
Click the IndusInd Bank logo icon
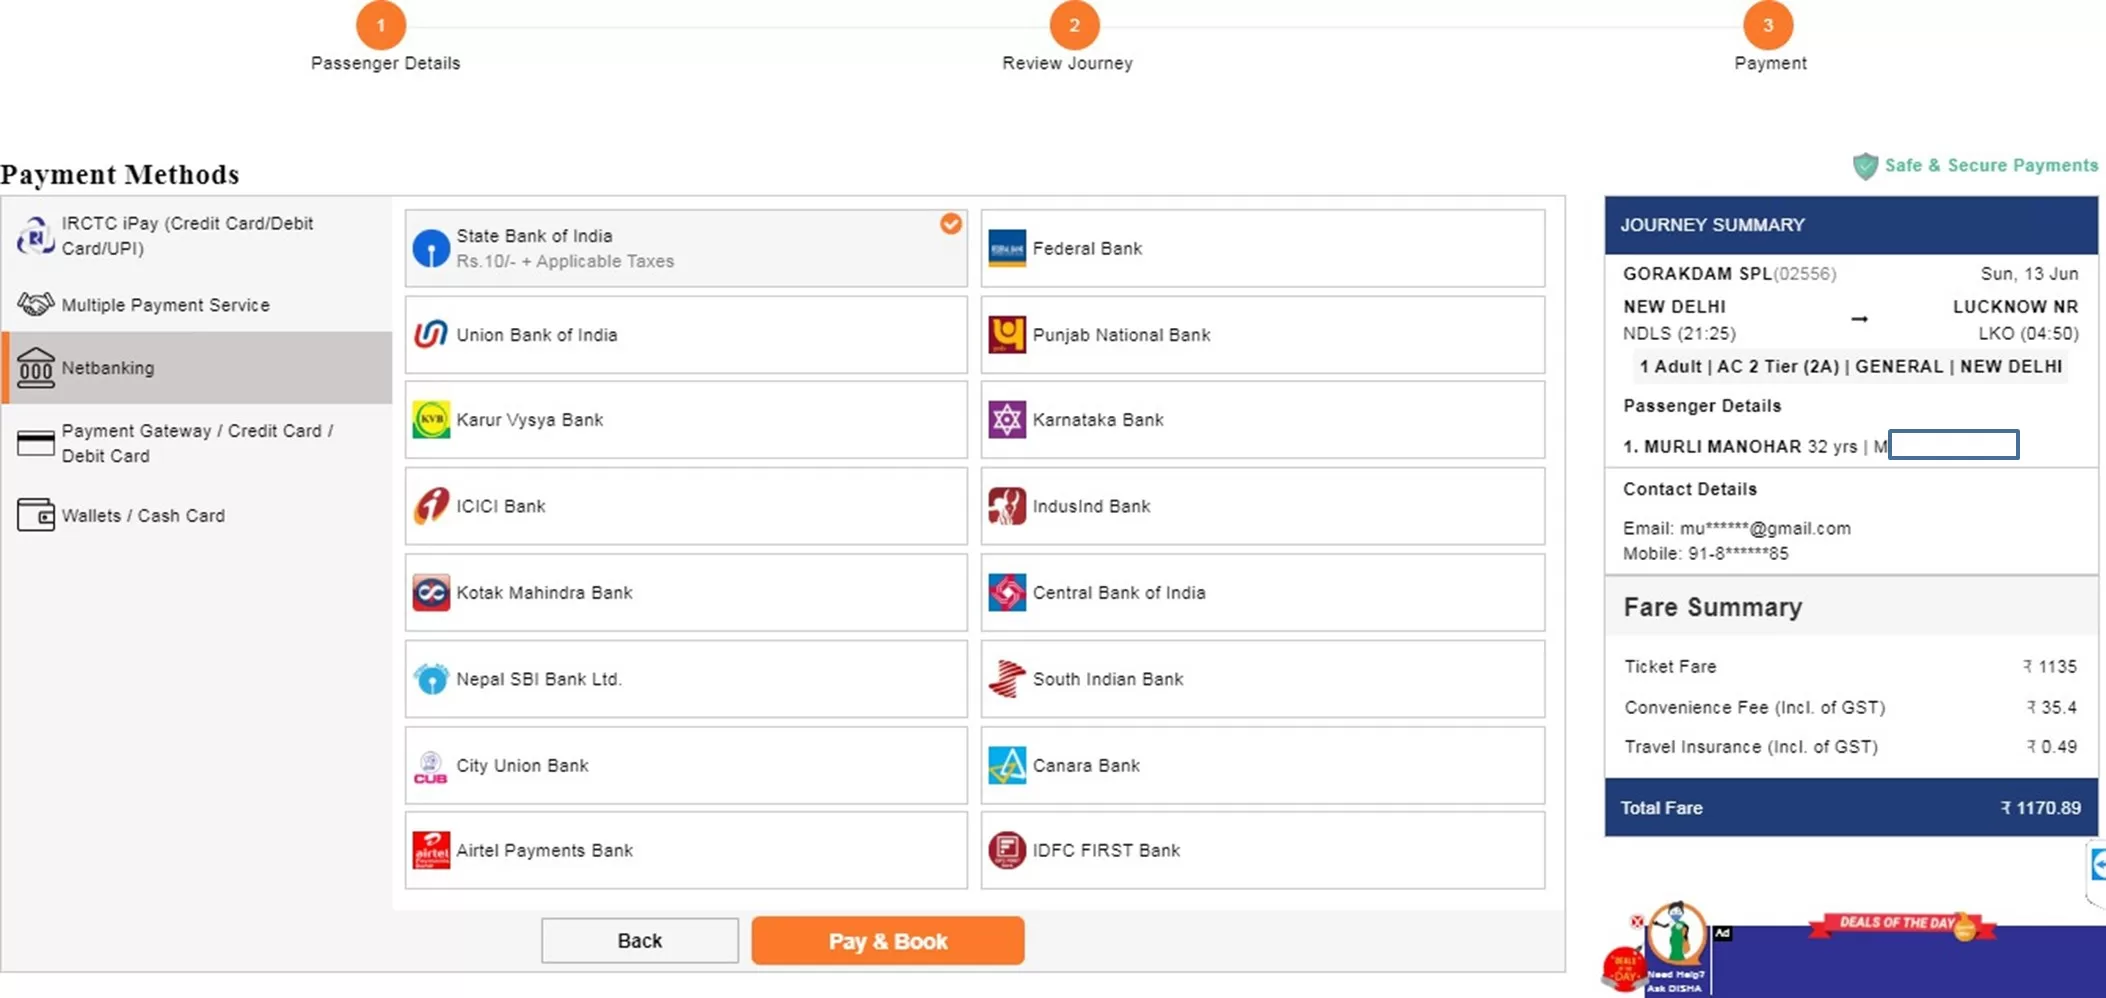1006,506
